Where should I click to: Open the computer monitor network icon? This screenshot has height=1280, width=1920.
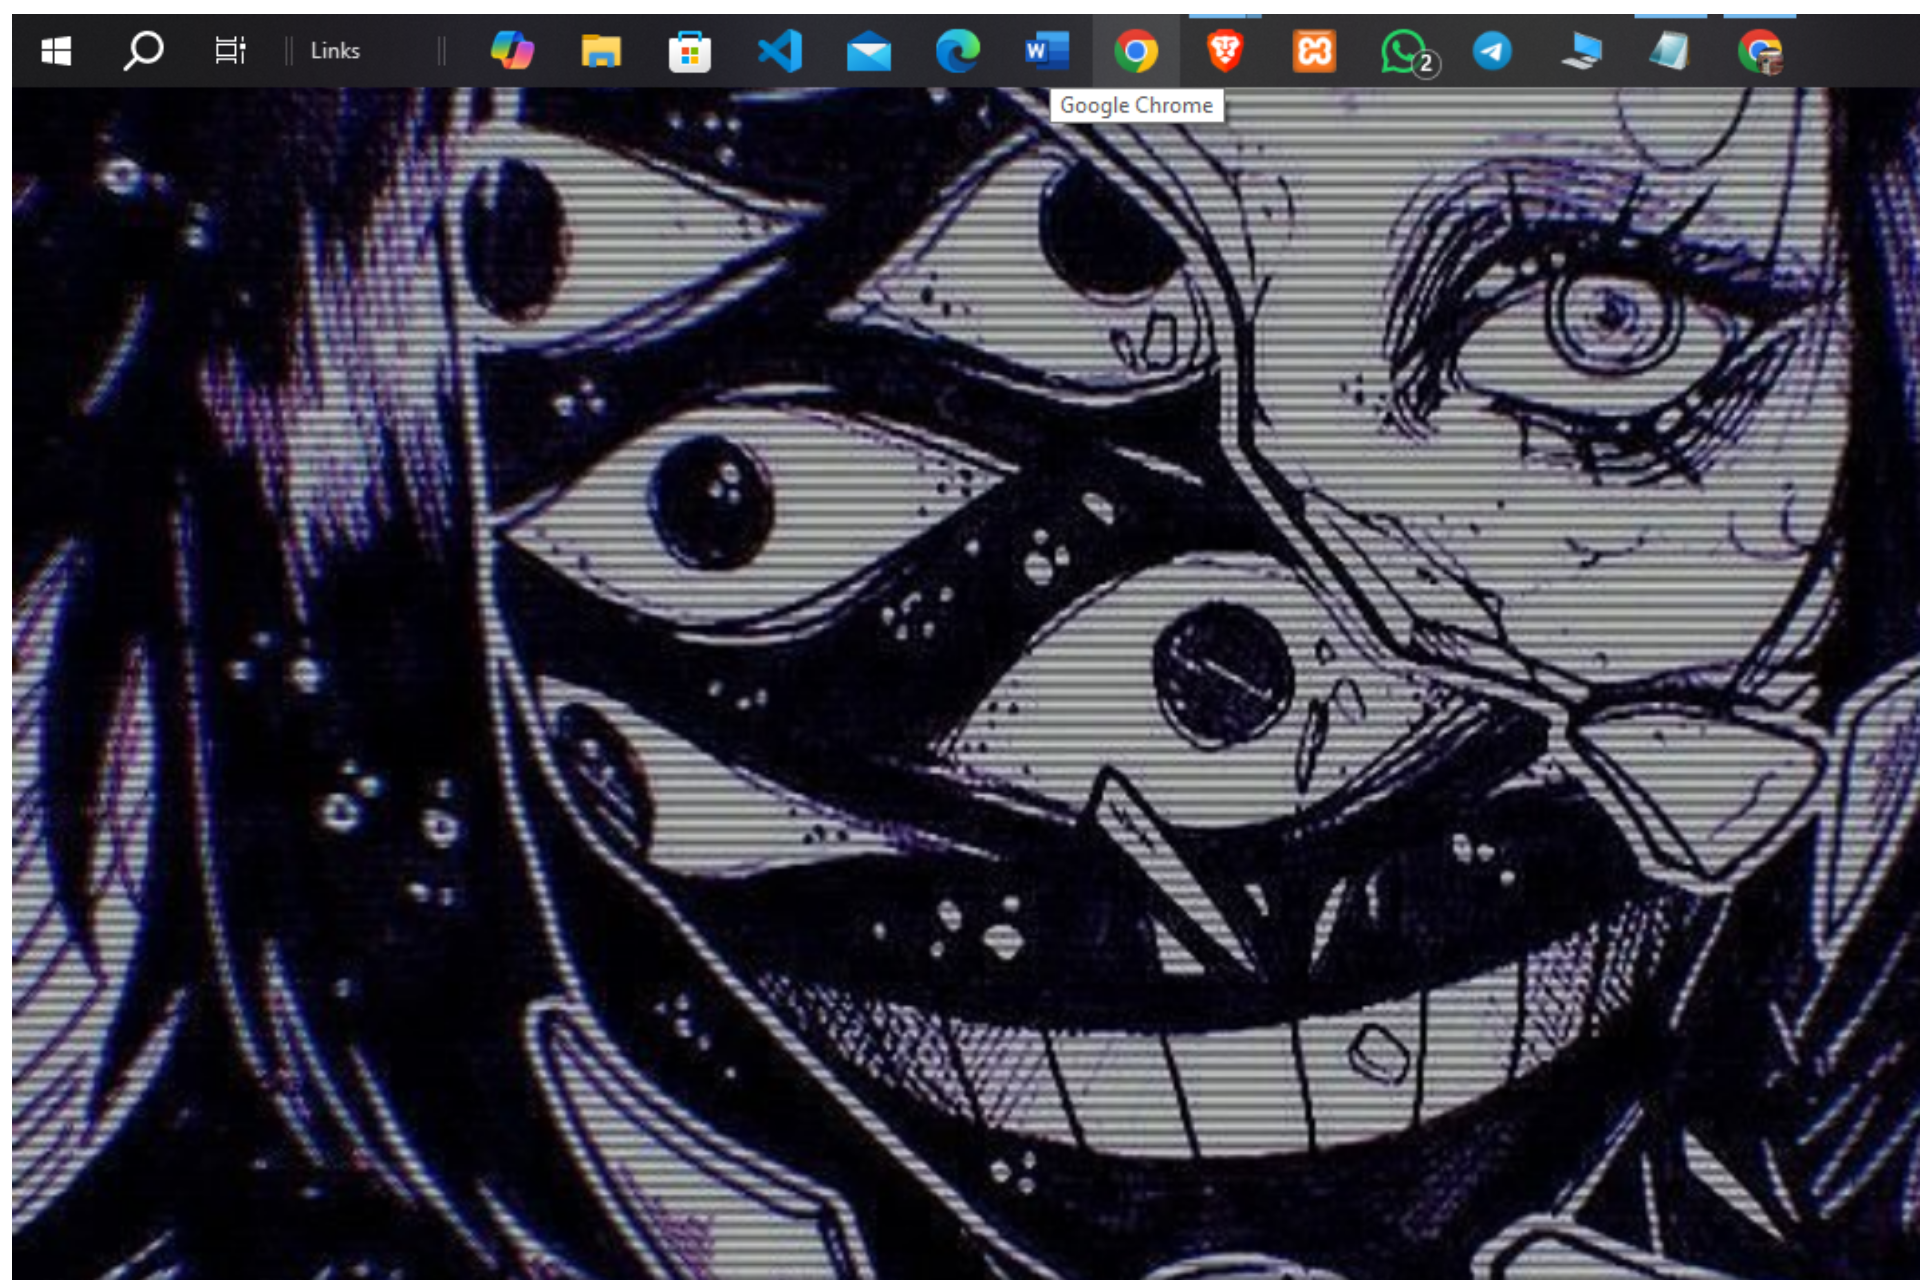click(x=1581, y=51)
